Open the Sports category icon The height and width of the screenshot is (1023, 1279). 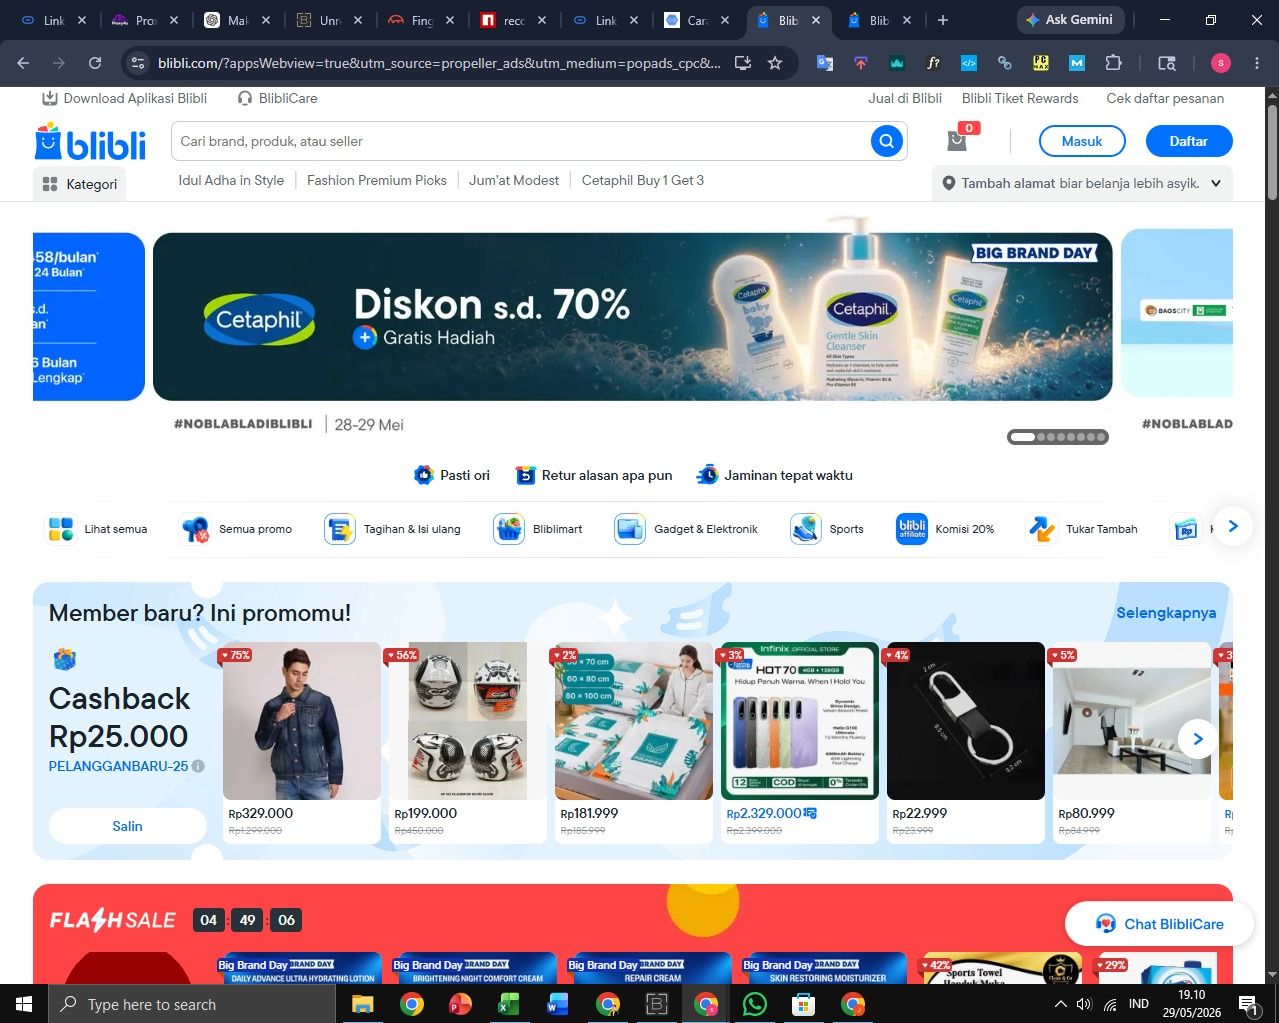coord(806,529)
